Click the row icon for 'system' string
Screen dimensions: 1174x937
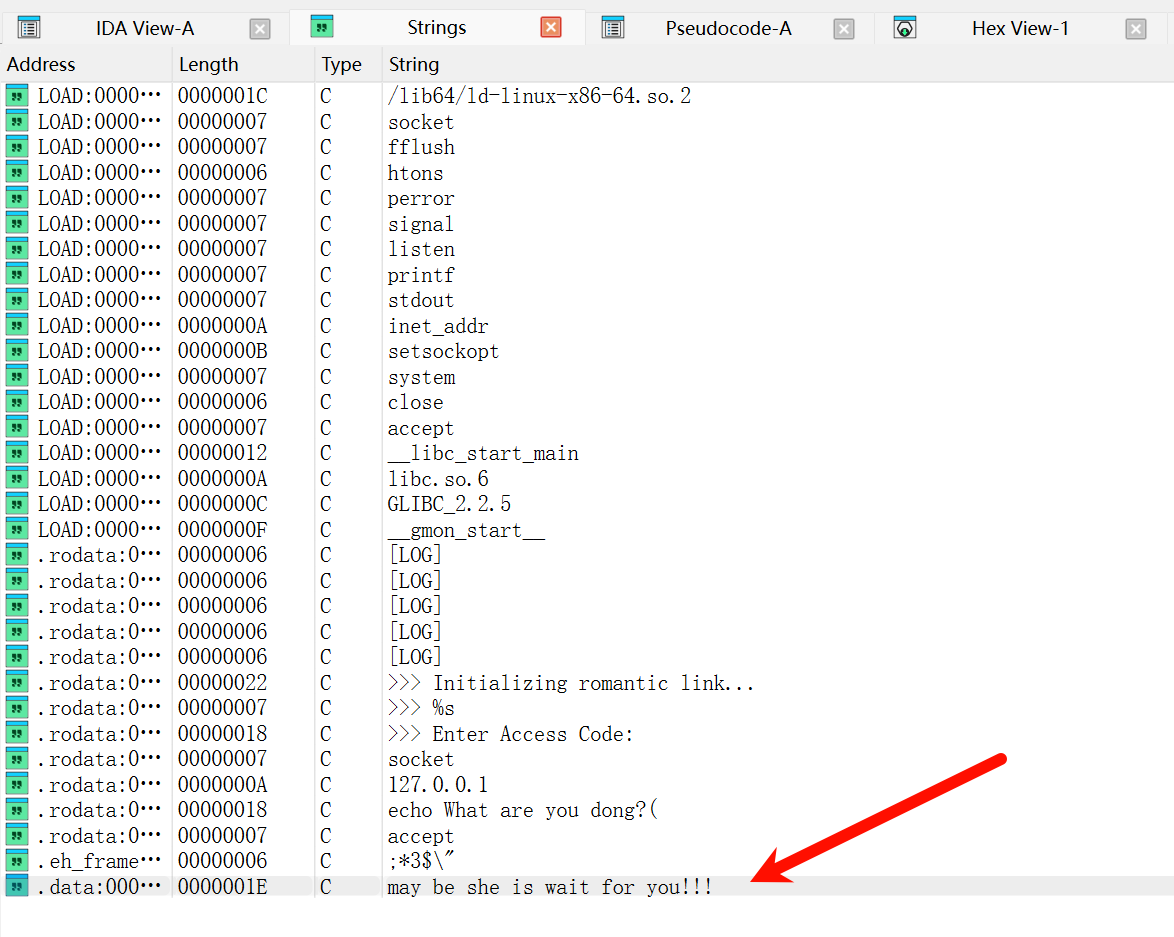tap(16, 377)
